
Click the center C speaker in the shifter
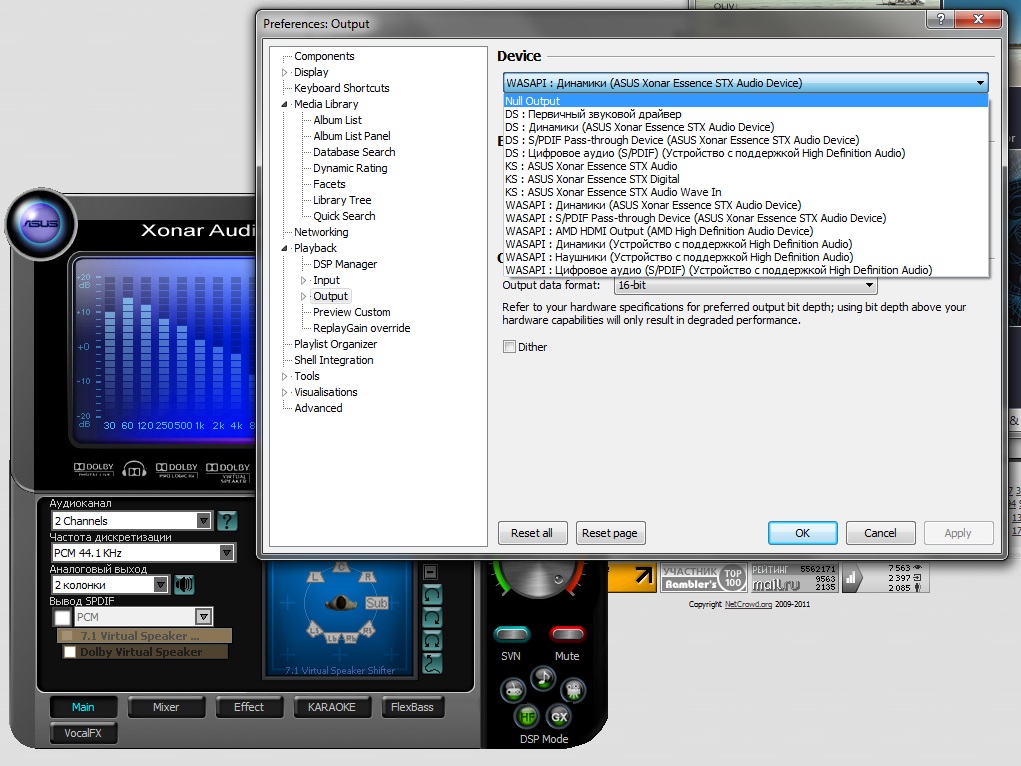point(341,568)
